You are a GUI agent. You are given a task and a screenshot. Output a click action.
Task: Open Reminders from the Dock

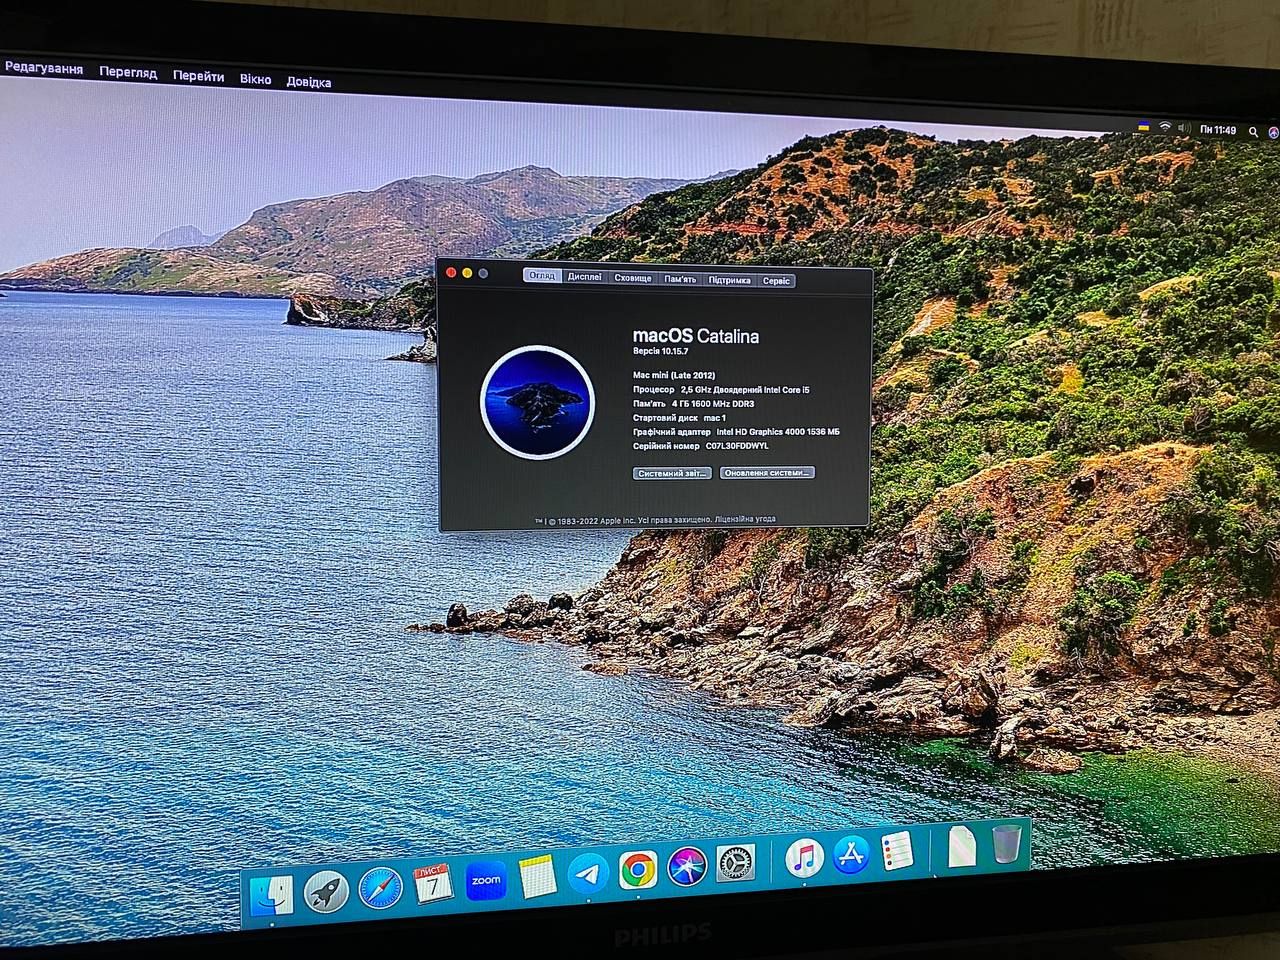click(897, 852)
